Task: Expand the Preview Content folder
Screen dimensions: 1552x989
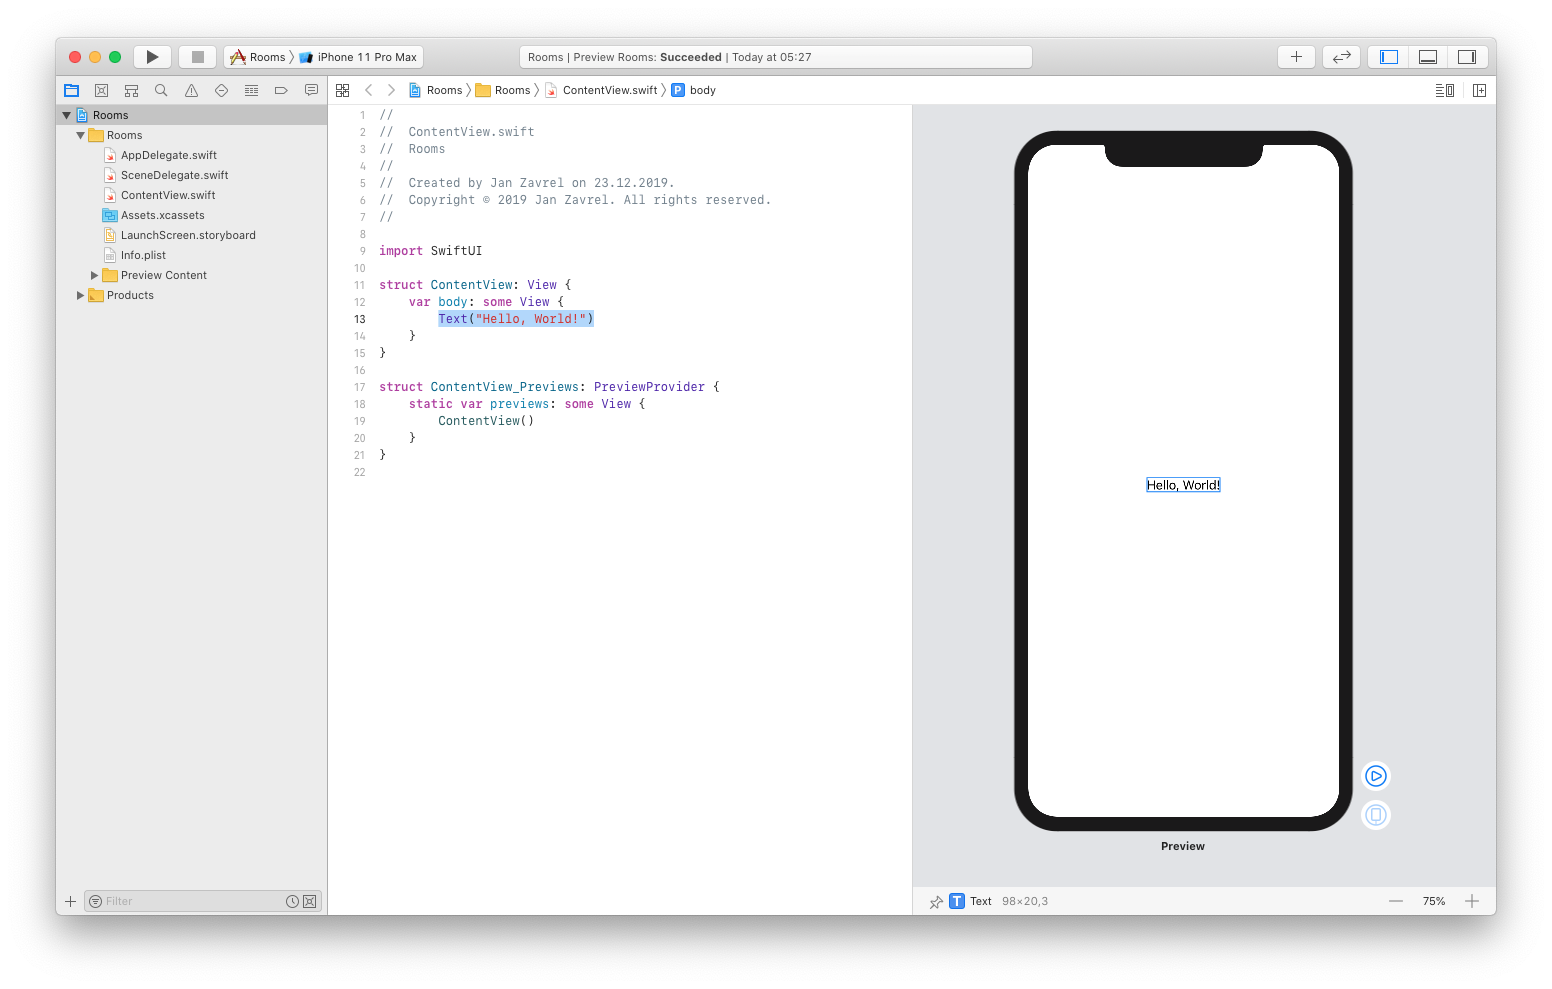Action: (x=94, y=274)
